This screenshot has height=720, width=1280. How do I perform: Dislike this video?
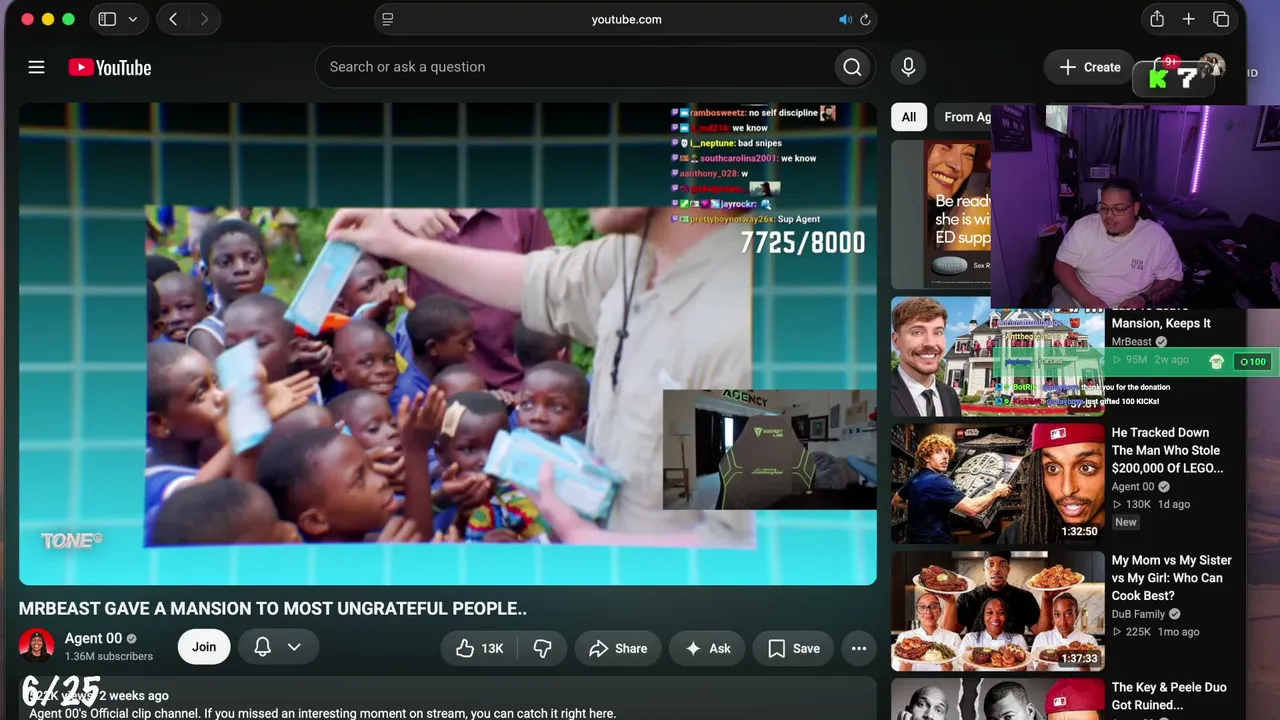point(542,648)
